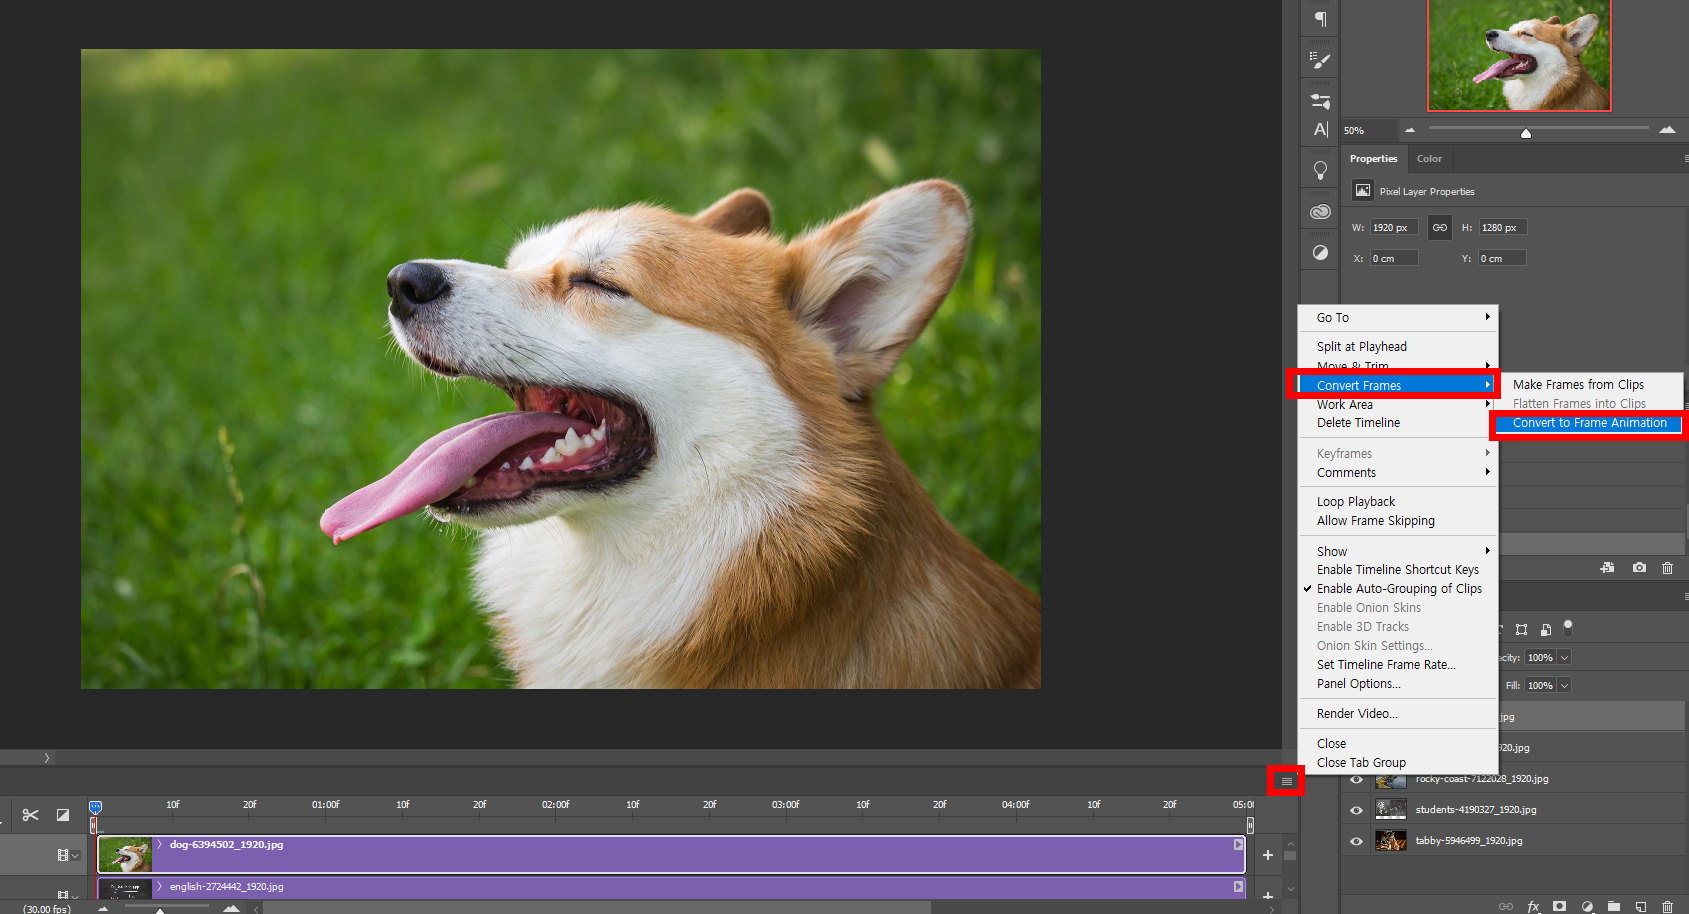Hide the tabby-5946499 layer eye
This screenshot has height=914, width=1689.
pyautogui.click(x=1356, y=841)
